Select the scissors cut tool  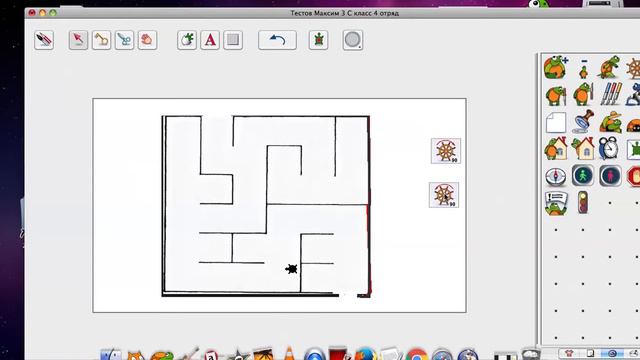click(124, 40)
